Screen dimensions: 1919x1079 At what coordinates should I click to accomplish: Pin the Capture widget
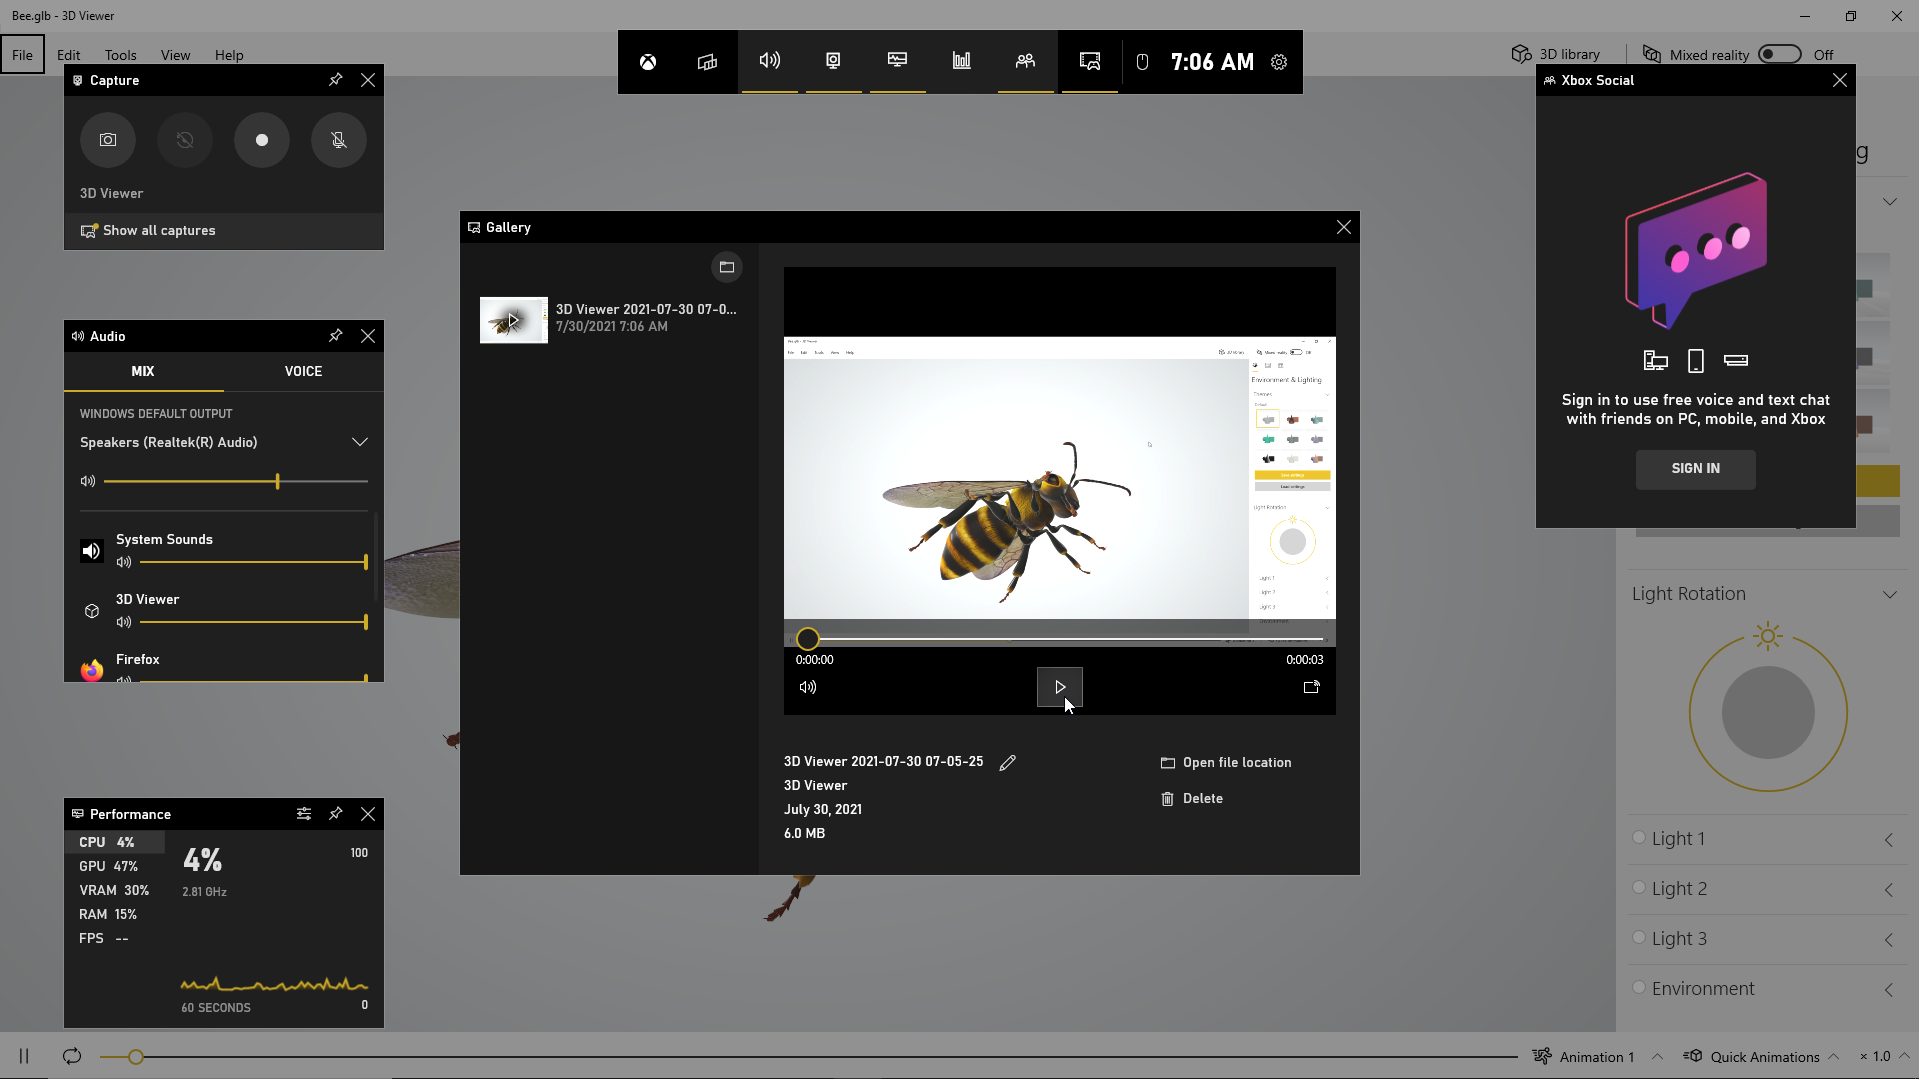336,80
